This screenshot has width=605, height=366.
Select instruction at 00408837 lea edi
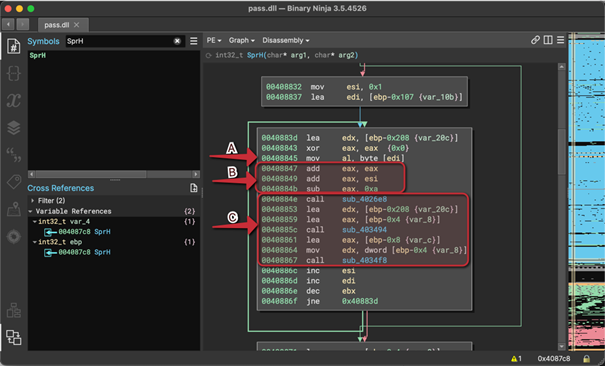(364, 97)
